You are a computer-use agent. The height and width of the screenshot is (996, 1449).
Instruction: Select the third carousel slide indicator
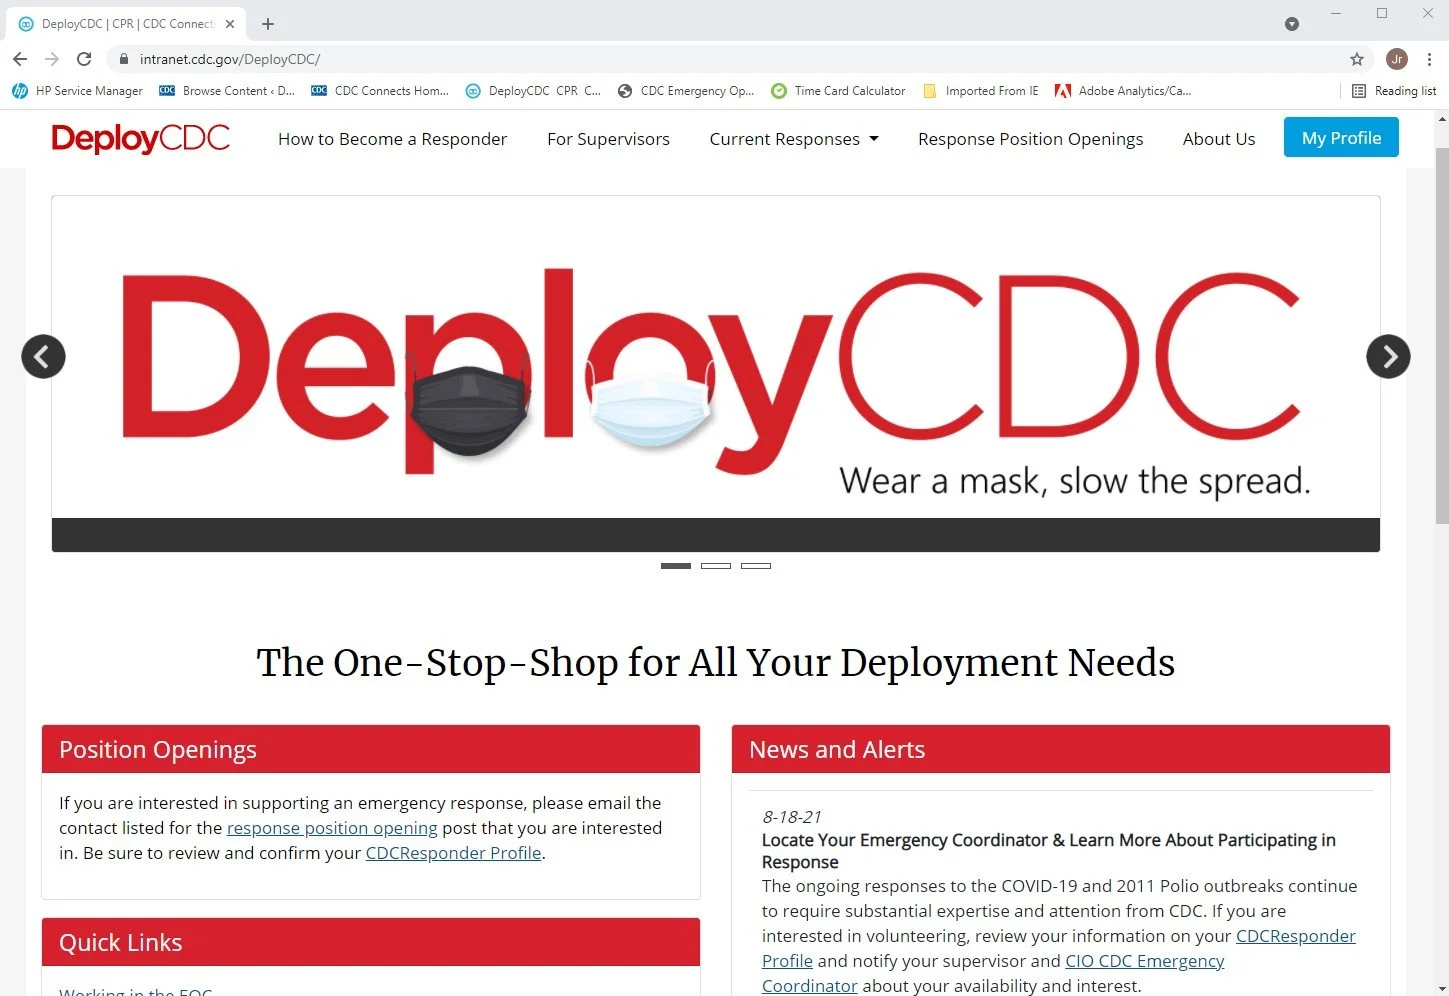point(756,566)
